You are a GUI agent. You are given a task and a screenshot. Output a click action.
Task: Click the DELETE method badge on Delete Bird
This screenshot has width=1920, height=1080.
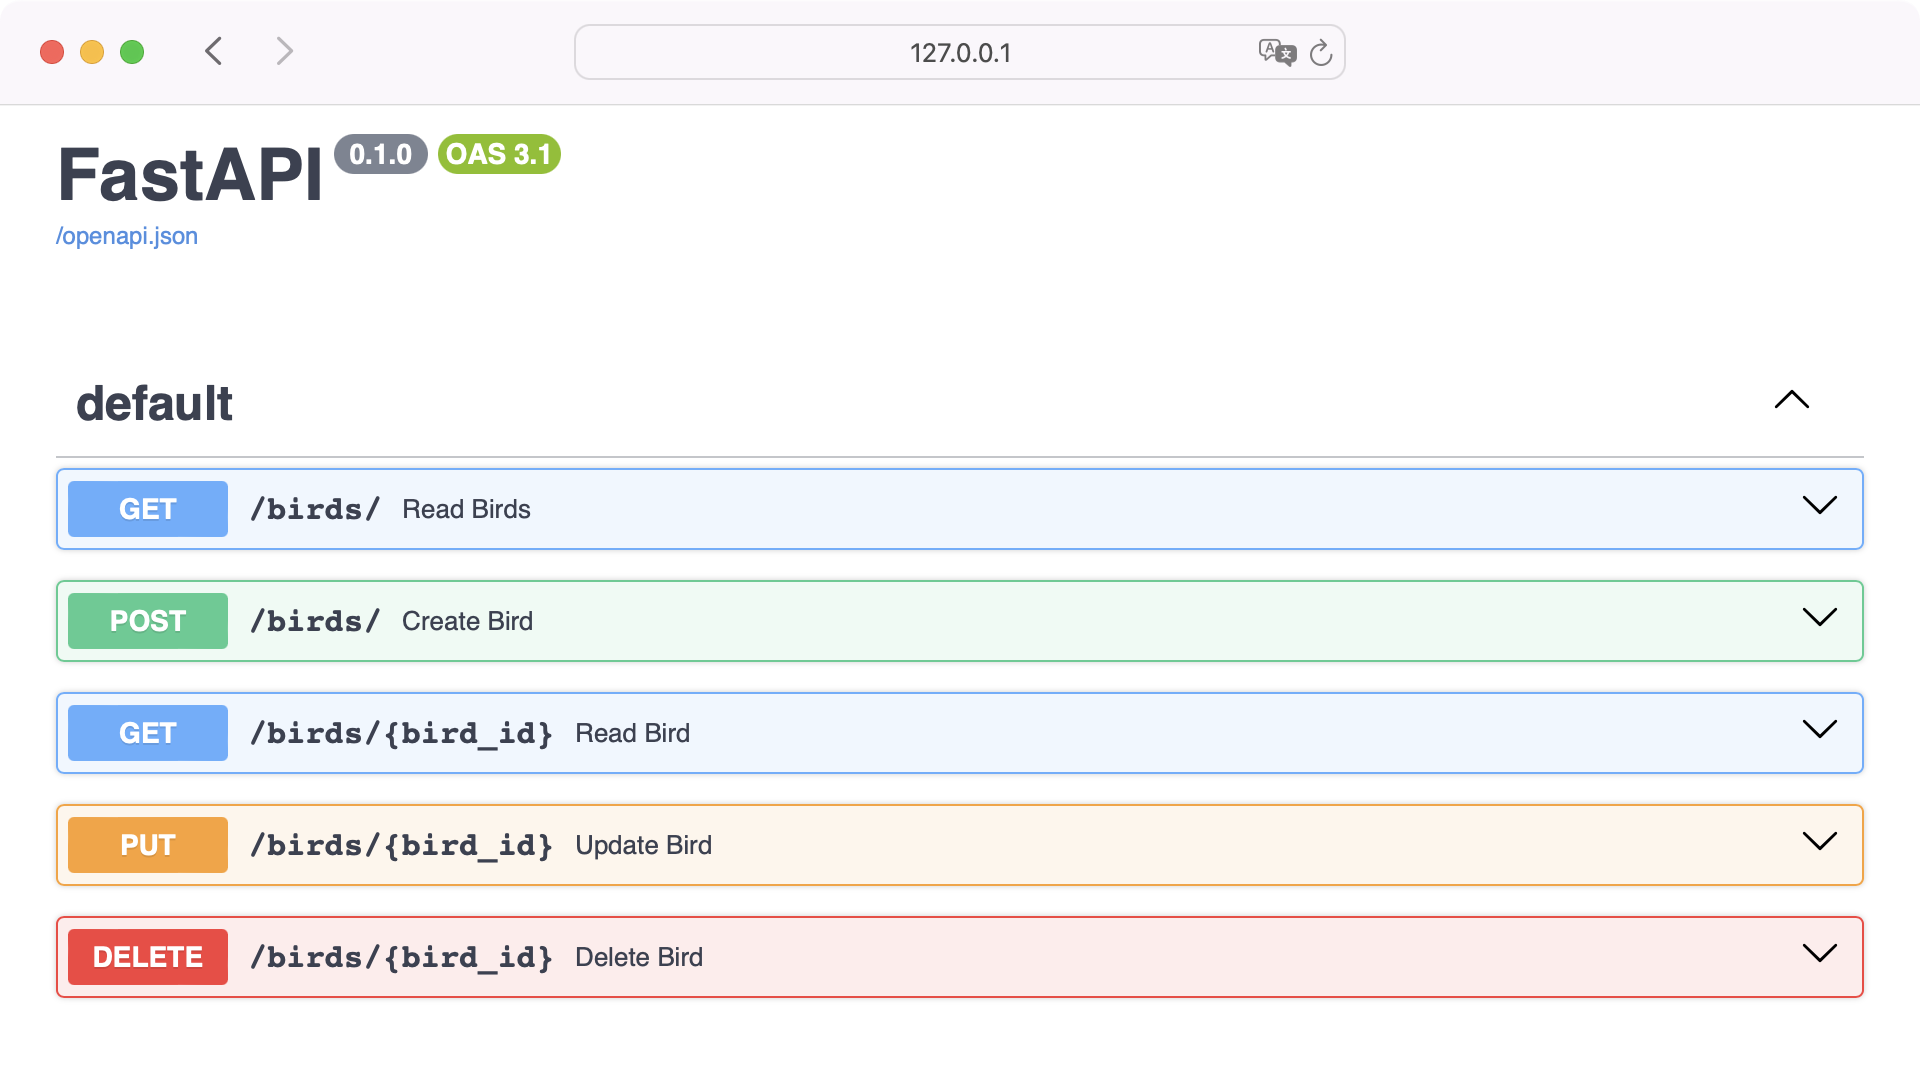click(147, 956)
